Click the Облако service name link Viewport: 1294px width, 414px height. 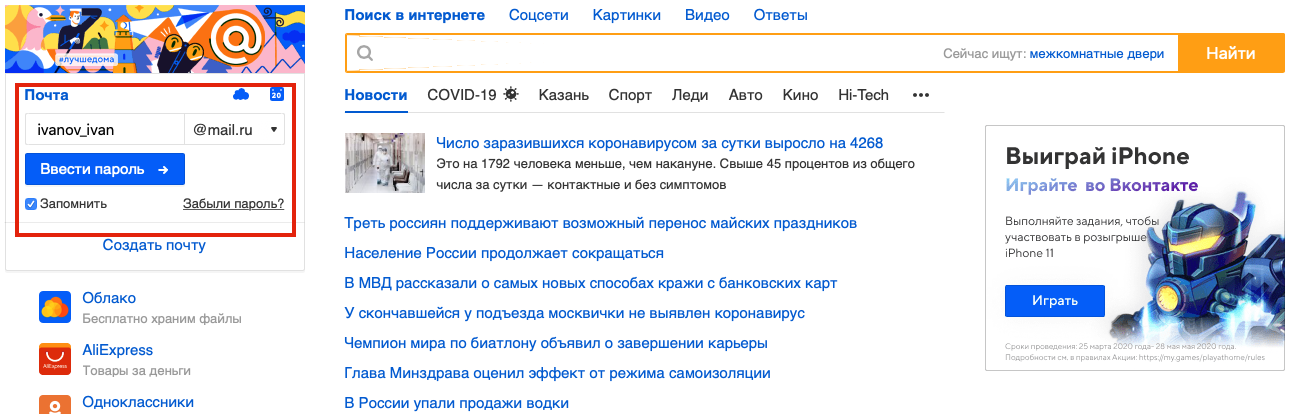109,298
